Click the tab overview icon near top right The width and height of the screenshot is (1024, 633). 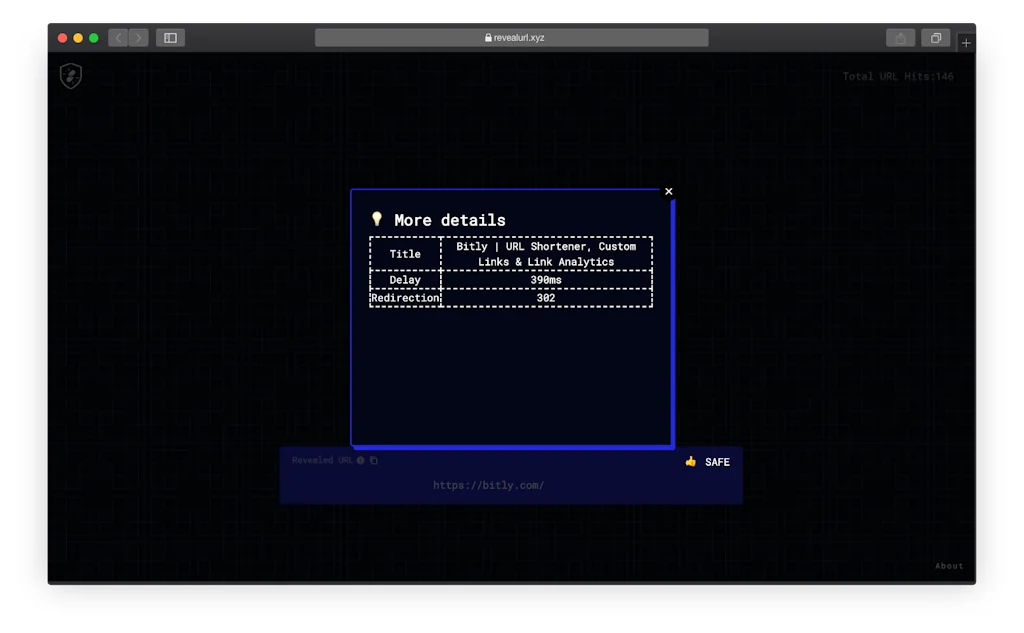[x=936, y=37]
